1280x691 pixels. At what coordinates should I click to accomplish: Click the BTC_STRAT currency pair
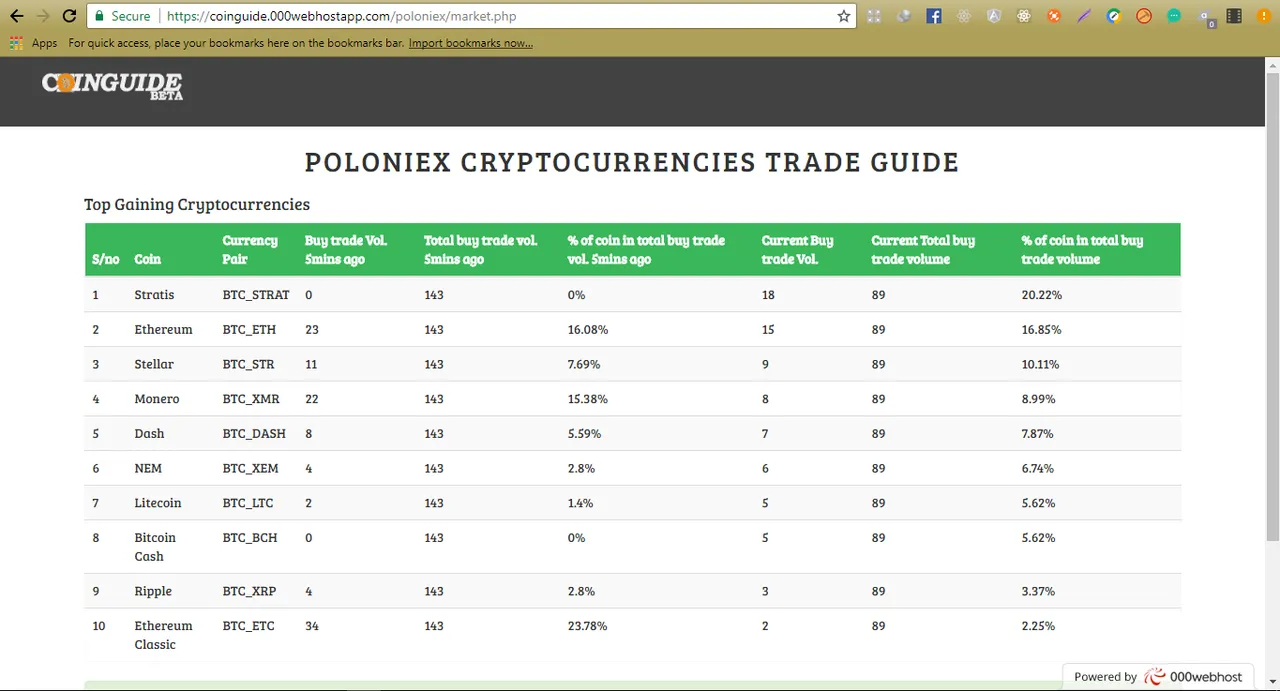(256, 295)
